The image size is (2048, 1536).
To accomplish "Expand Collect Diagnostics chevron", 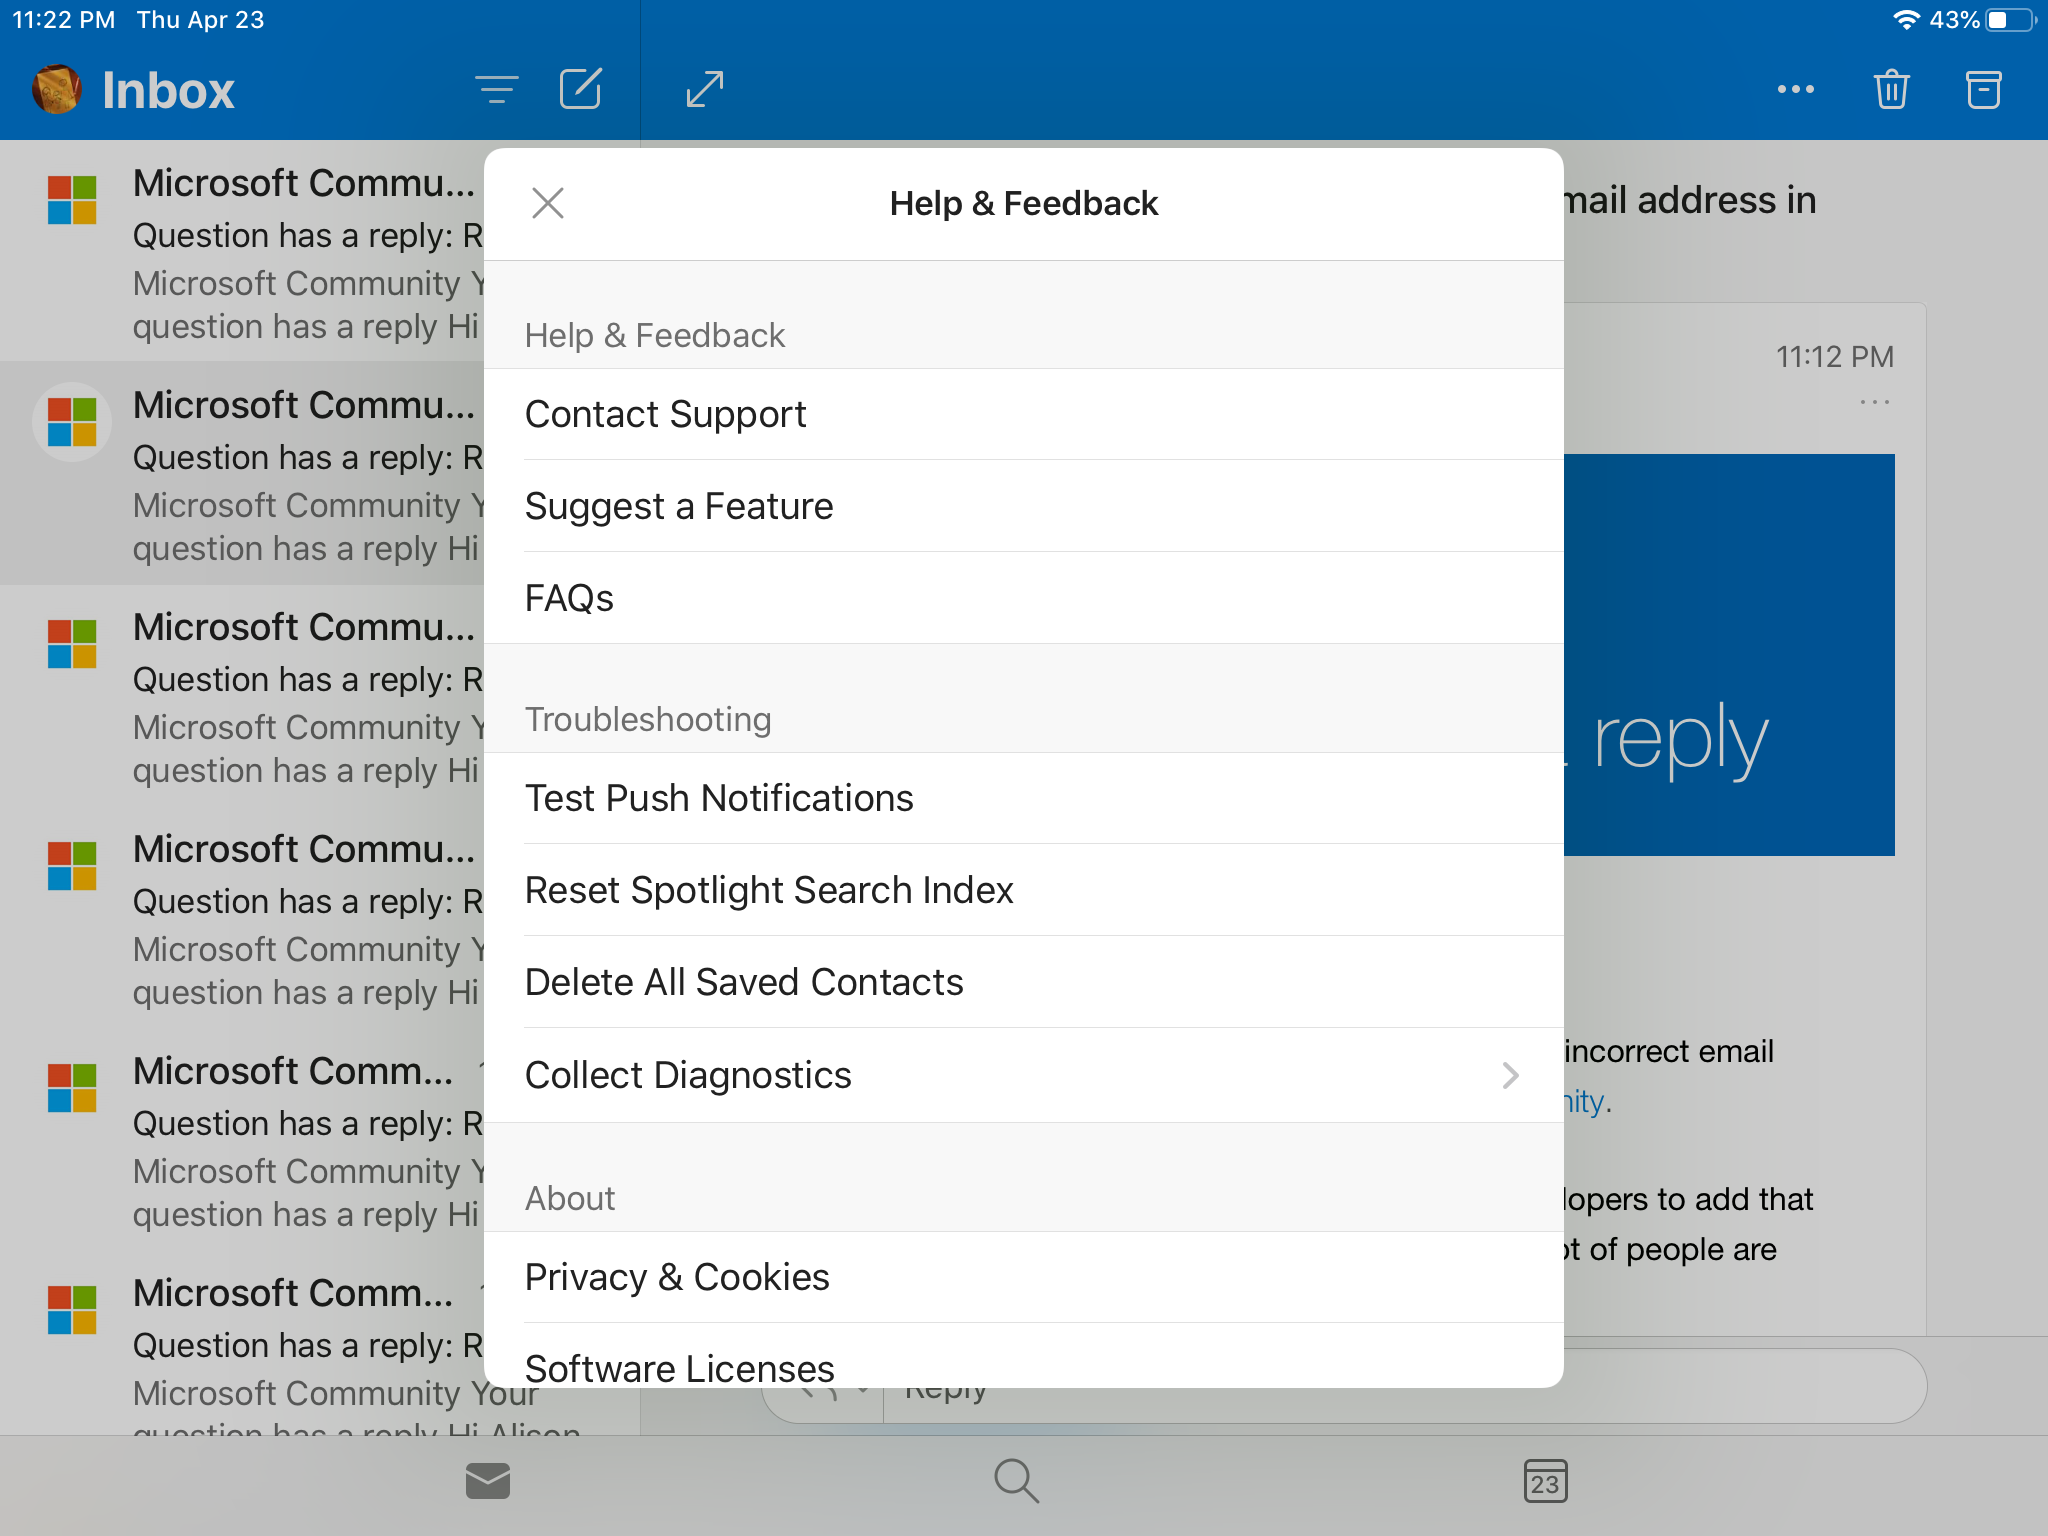I will [1510, 1075].
